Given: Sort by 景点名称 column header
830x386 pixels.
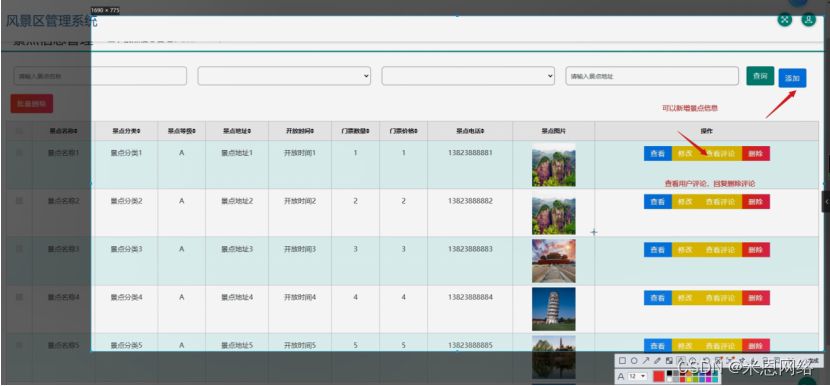Looking at the screenshot, I should click(x=64, y=131).
